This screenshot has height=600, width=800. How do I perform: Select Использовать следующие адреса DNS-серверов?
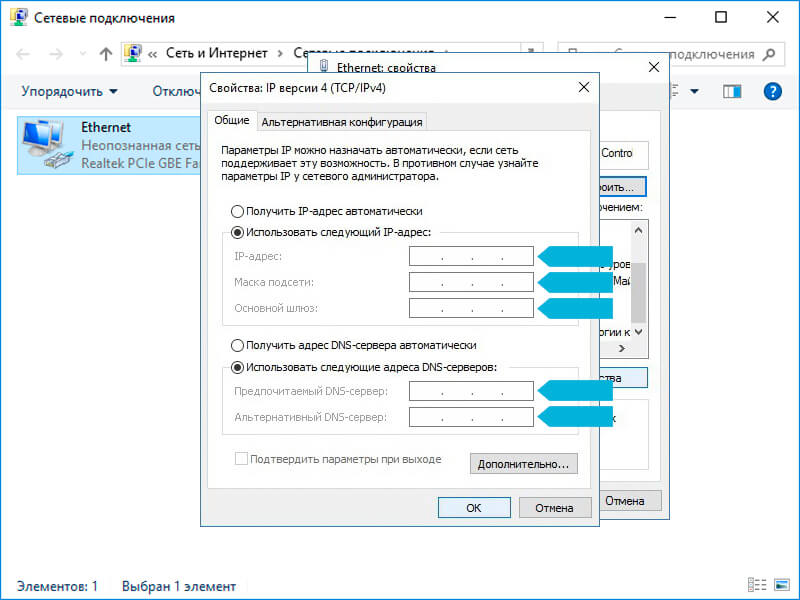pyautogui.click(x=364, y=367)
